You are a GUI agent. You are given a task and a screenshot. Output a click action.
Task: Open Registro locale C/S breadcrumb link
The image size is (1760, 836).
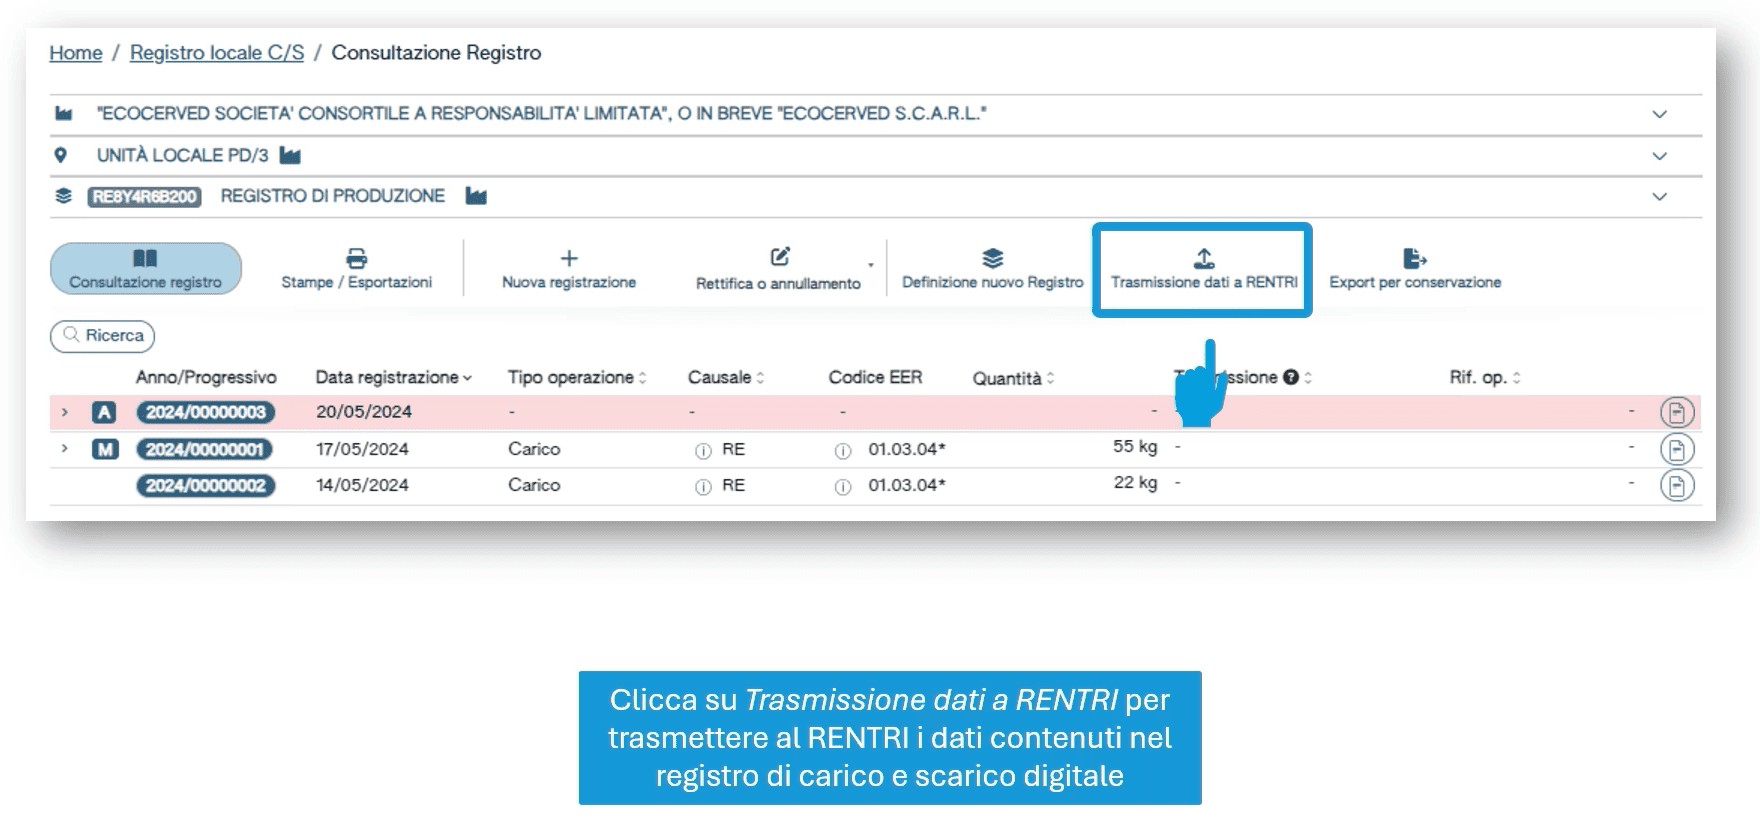click(x=216, y=53)
